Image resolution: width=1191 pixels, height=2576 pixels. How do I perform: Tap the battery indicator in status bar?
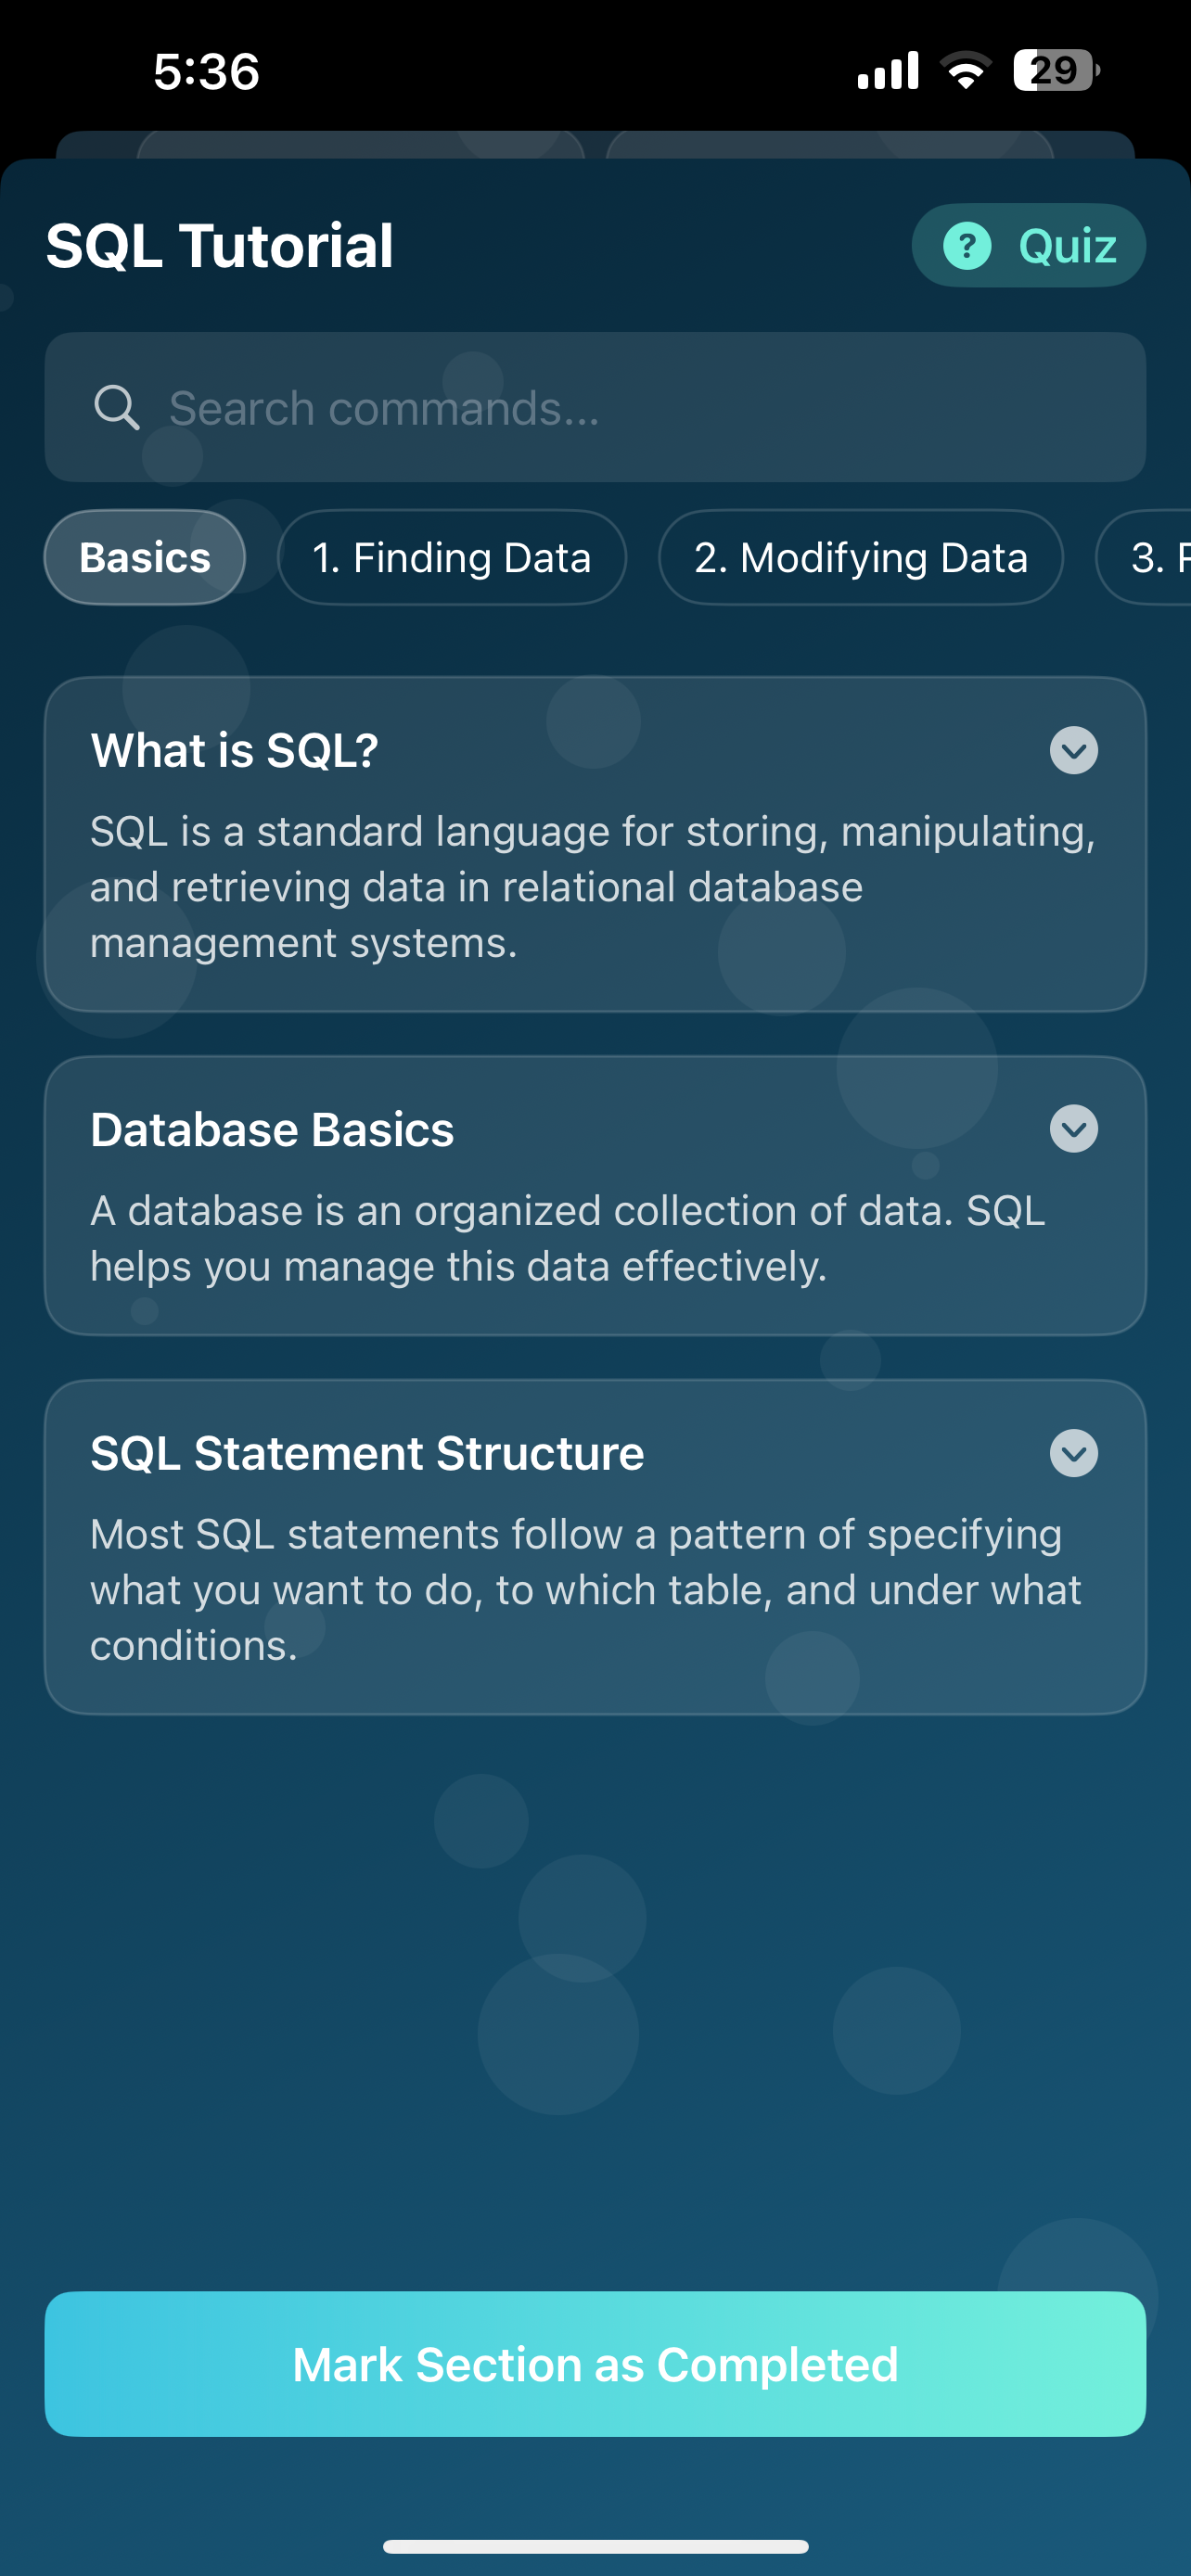(1055, 71)
